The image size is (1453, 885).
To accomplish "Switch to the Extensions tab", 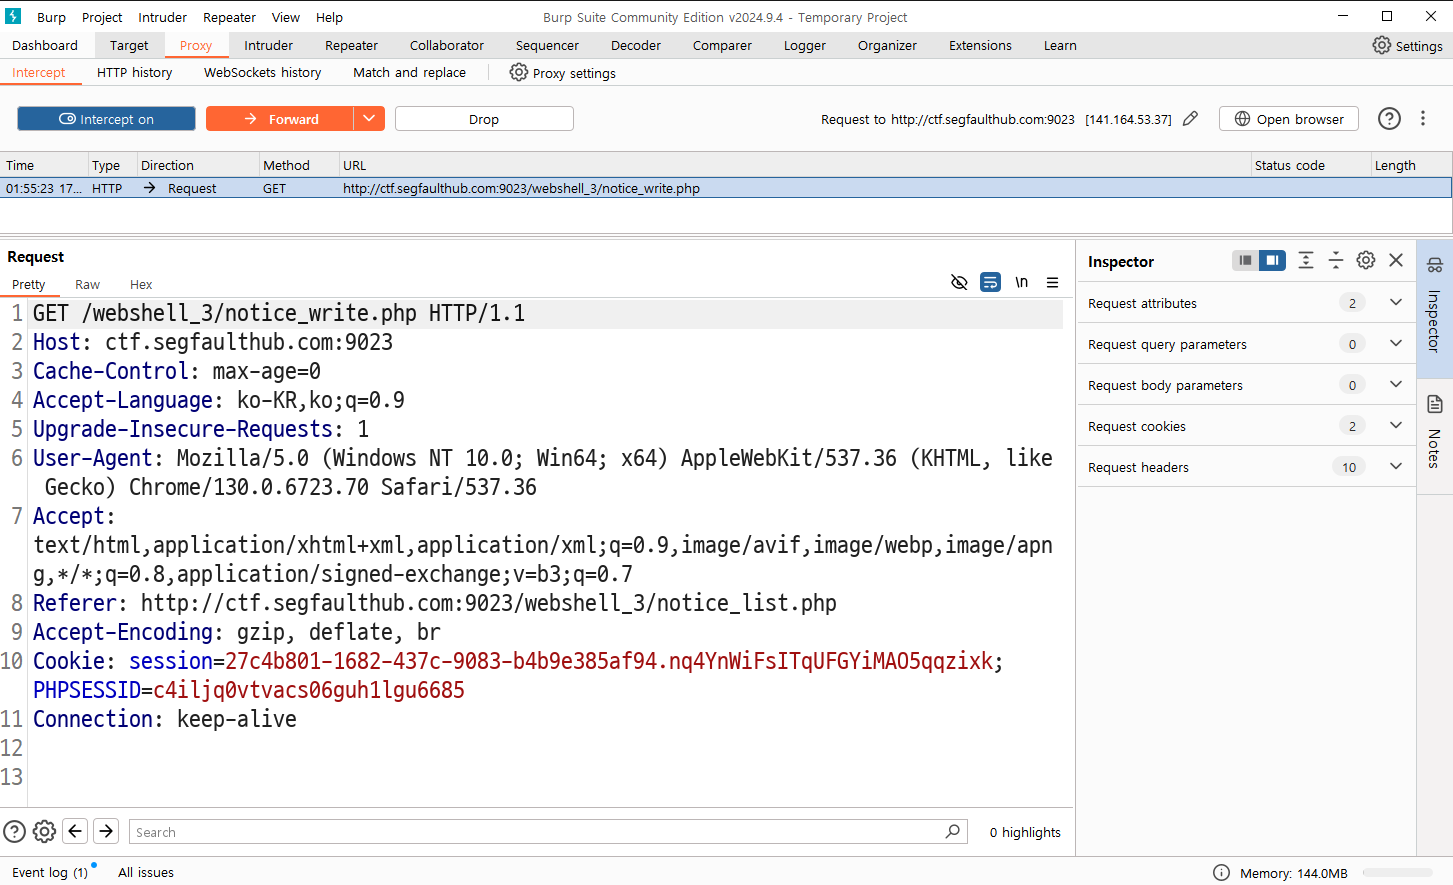I will click(x=980, y=45).
